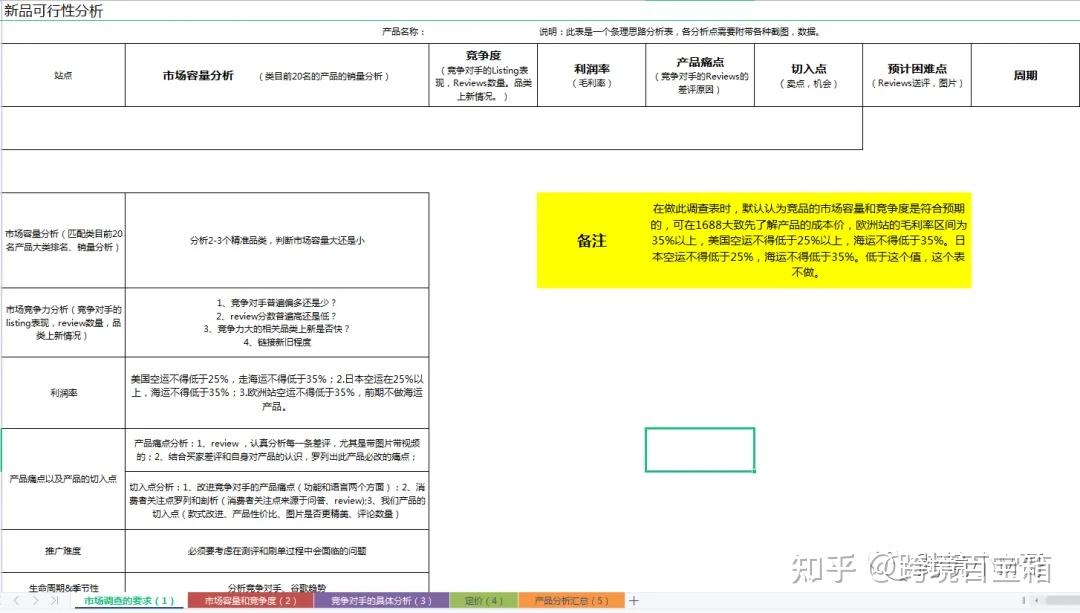Select the 站点 column header cell

point(61,74)
